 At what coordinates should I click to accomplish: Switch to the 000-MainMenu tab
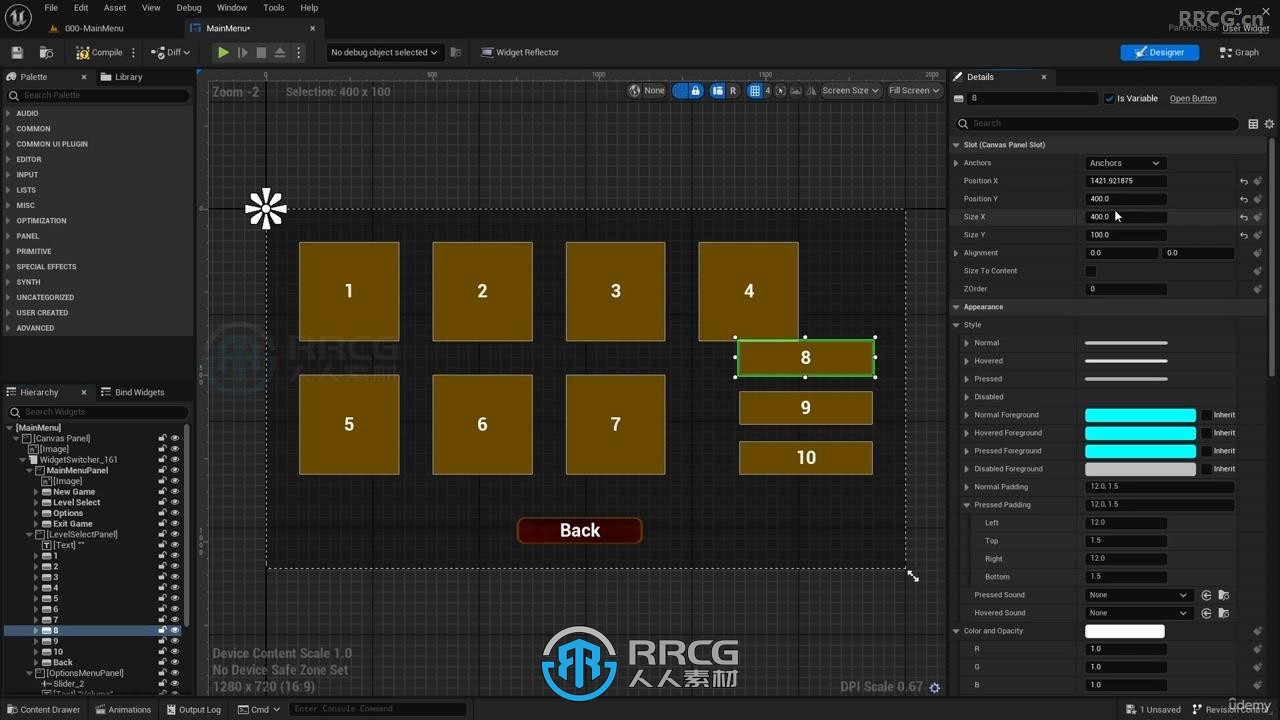pos(94,28)
